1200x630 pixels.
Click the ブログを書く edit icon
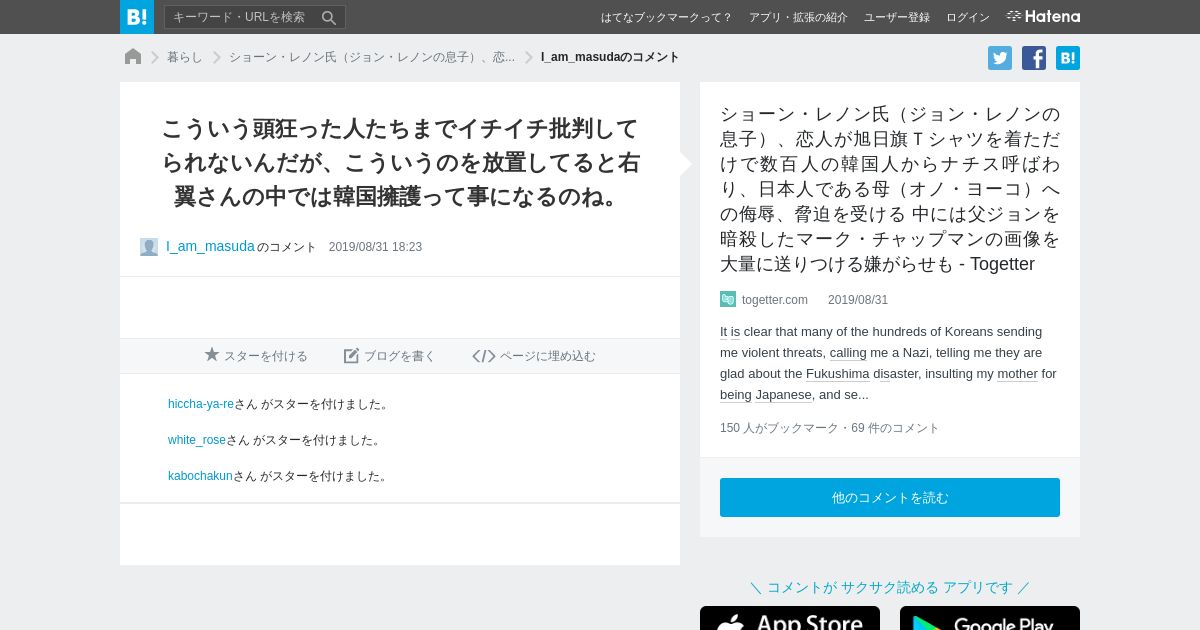(x=351, y=356)
